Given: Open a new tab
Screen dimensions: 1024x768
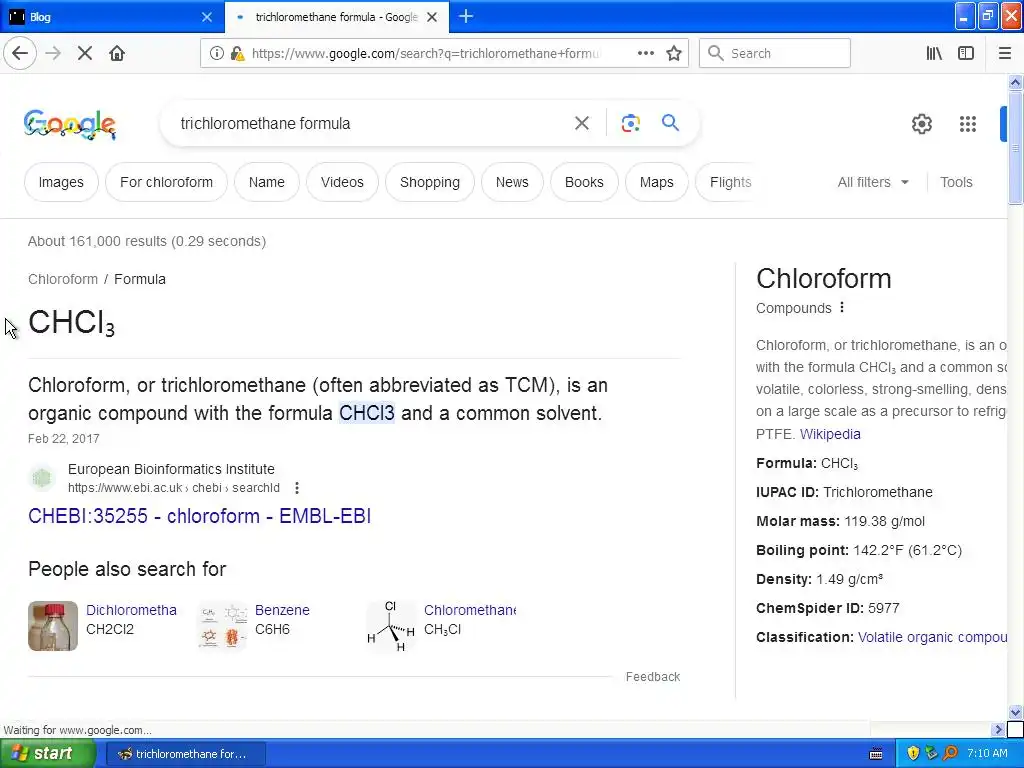Looking at the screenshot, I should click(466, 17).
